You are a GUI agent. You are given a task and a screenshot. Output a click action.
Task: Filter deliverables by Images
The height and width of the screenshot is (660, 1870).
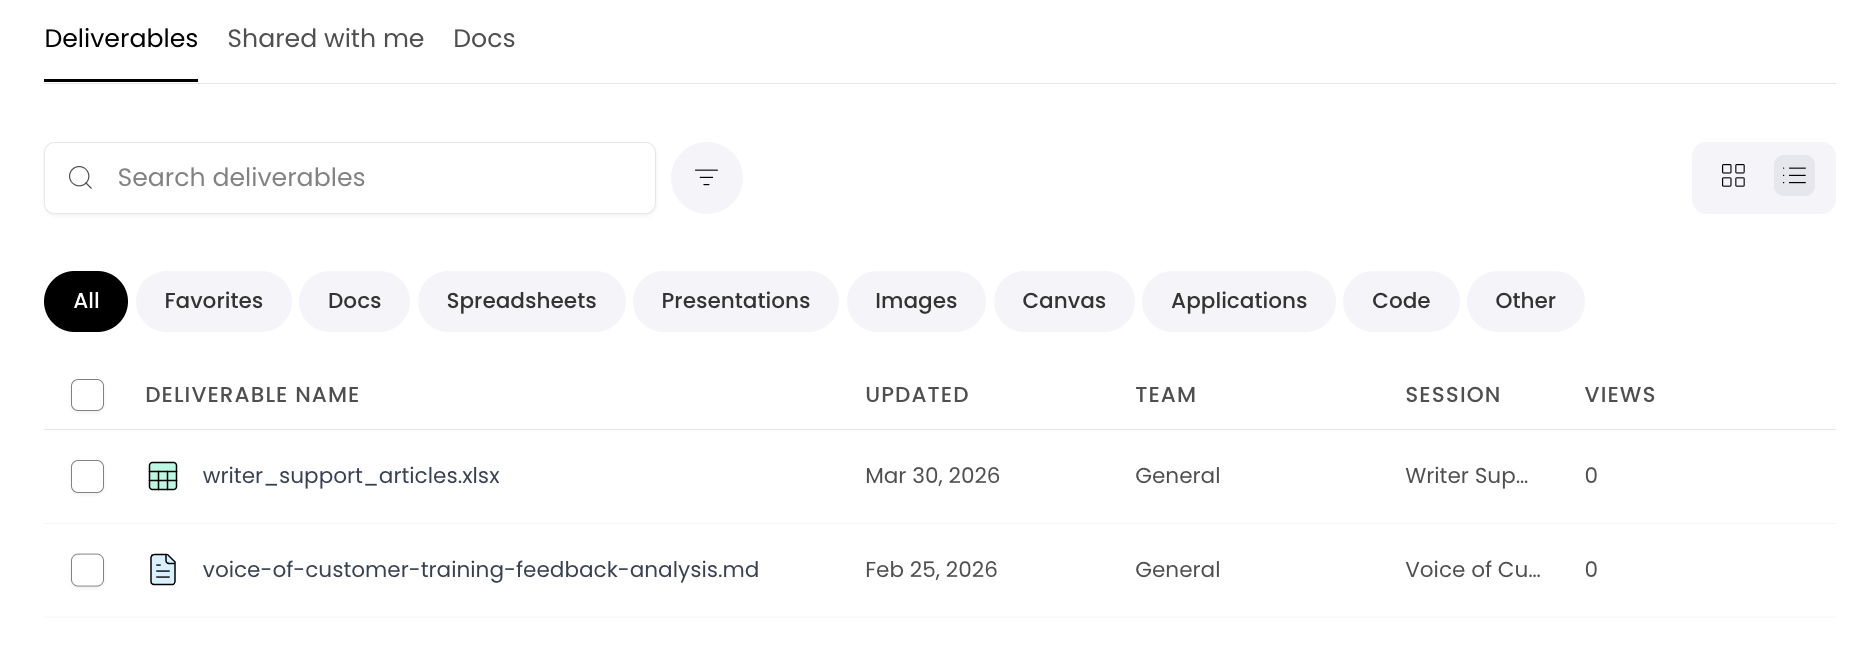point(915,301)
